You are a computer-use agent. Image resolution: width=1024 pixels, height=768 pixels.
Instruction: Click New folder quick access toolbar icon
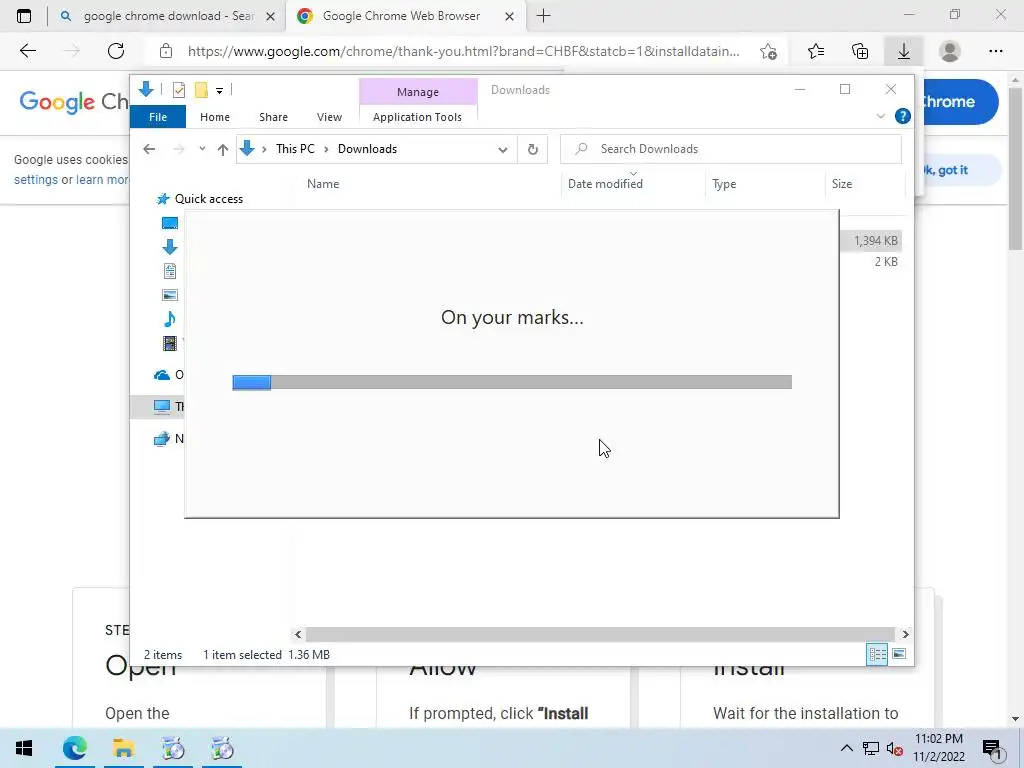pyautogui.click(x=201, y=90)
